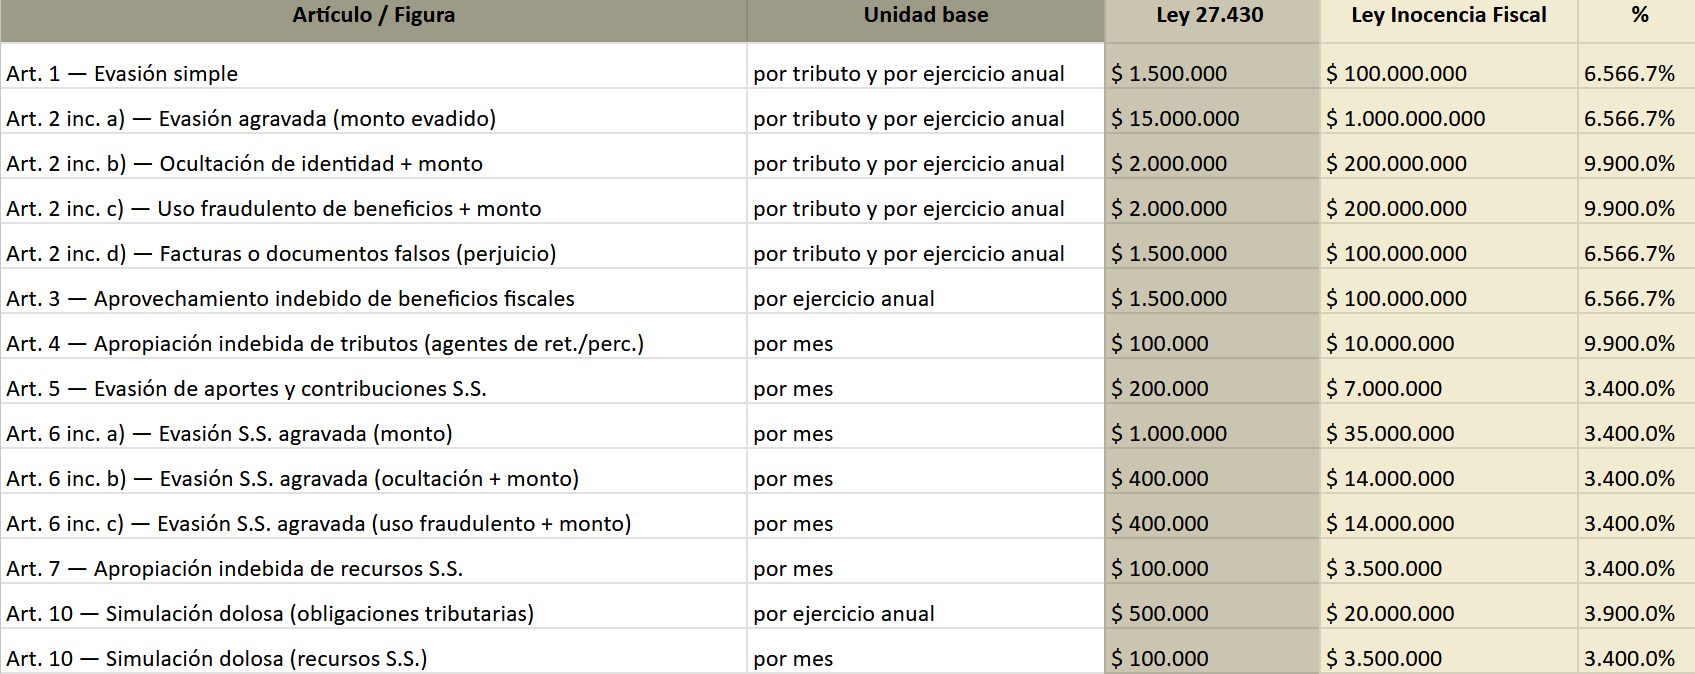The width and height of the screenshot is (1695, 674).
Task: Select the "Unidad base" header cell
Action: click(x=925, y=16)
